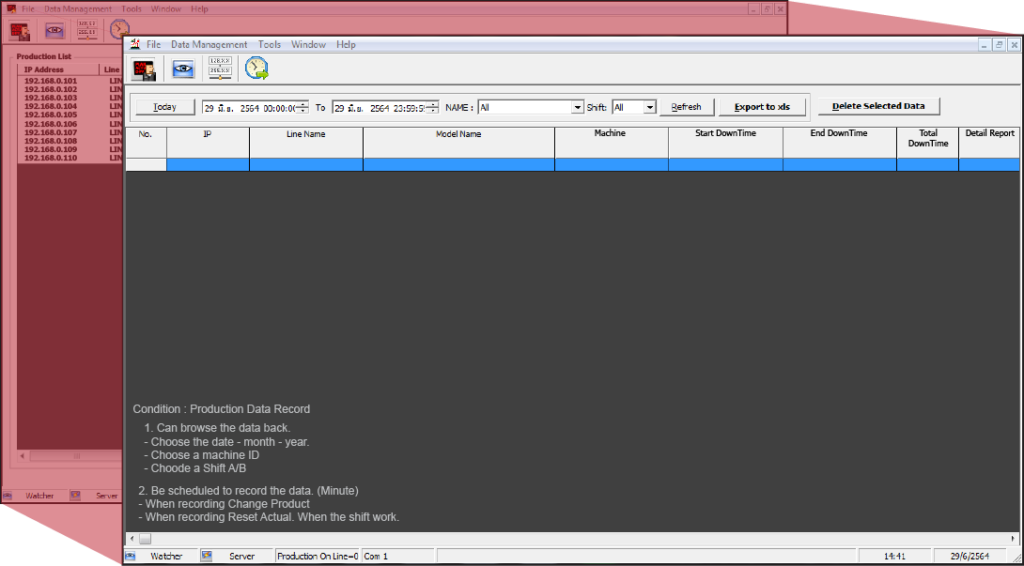Click the horizontal scrollbar's right arrow
The height and width of the screenshot is (566, 1024).
(x=1013, y=539)
